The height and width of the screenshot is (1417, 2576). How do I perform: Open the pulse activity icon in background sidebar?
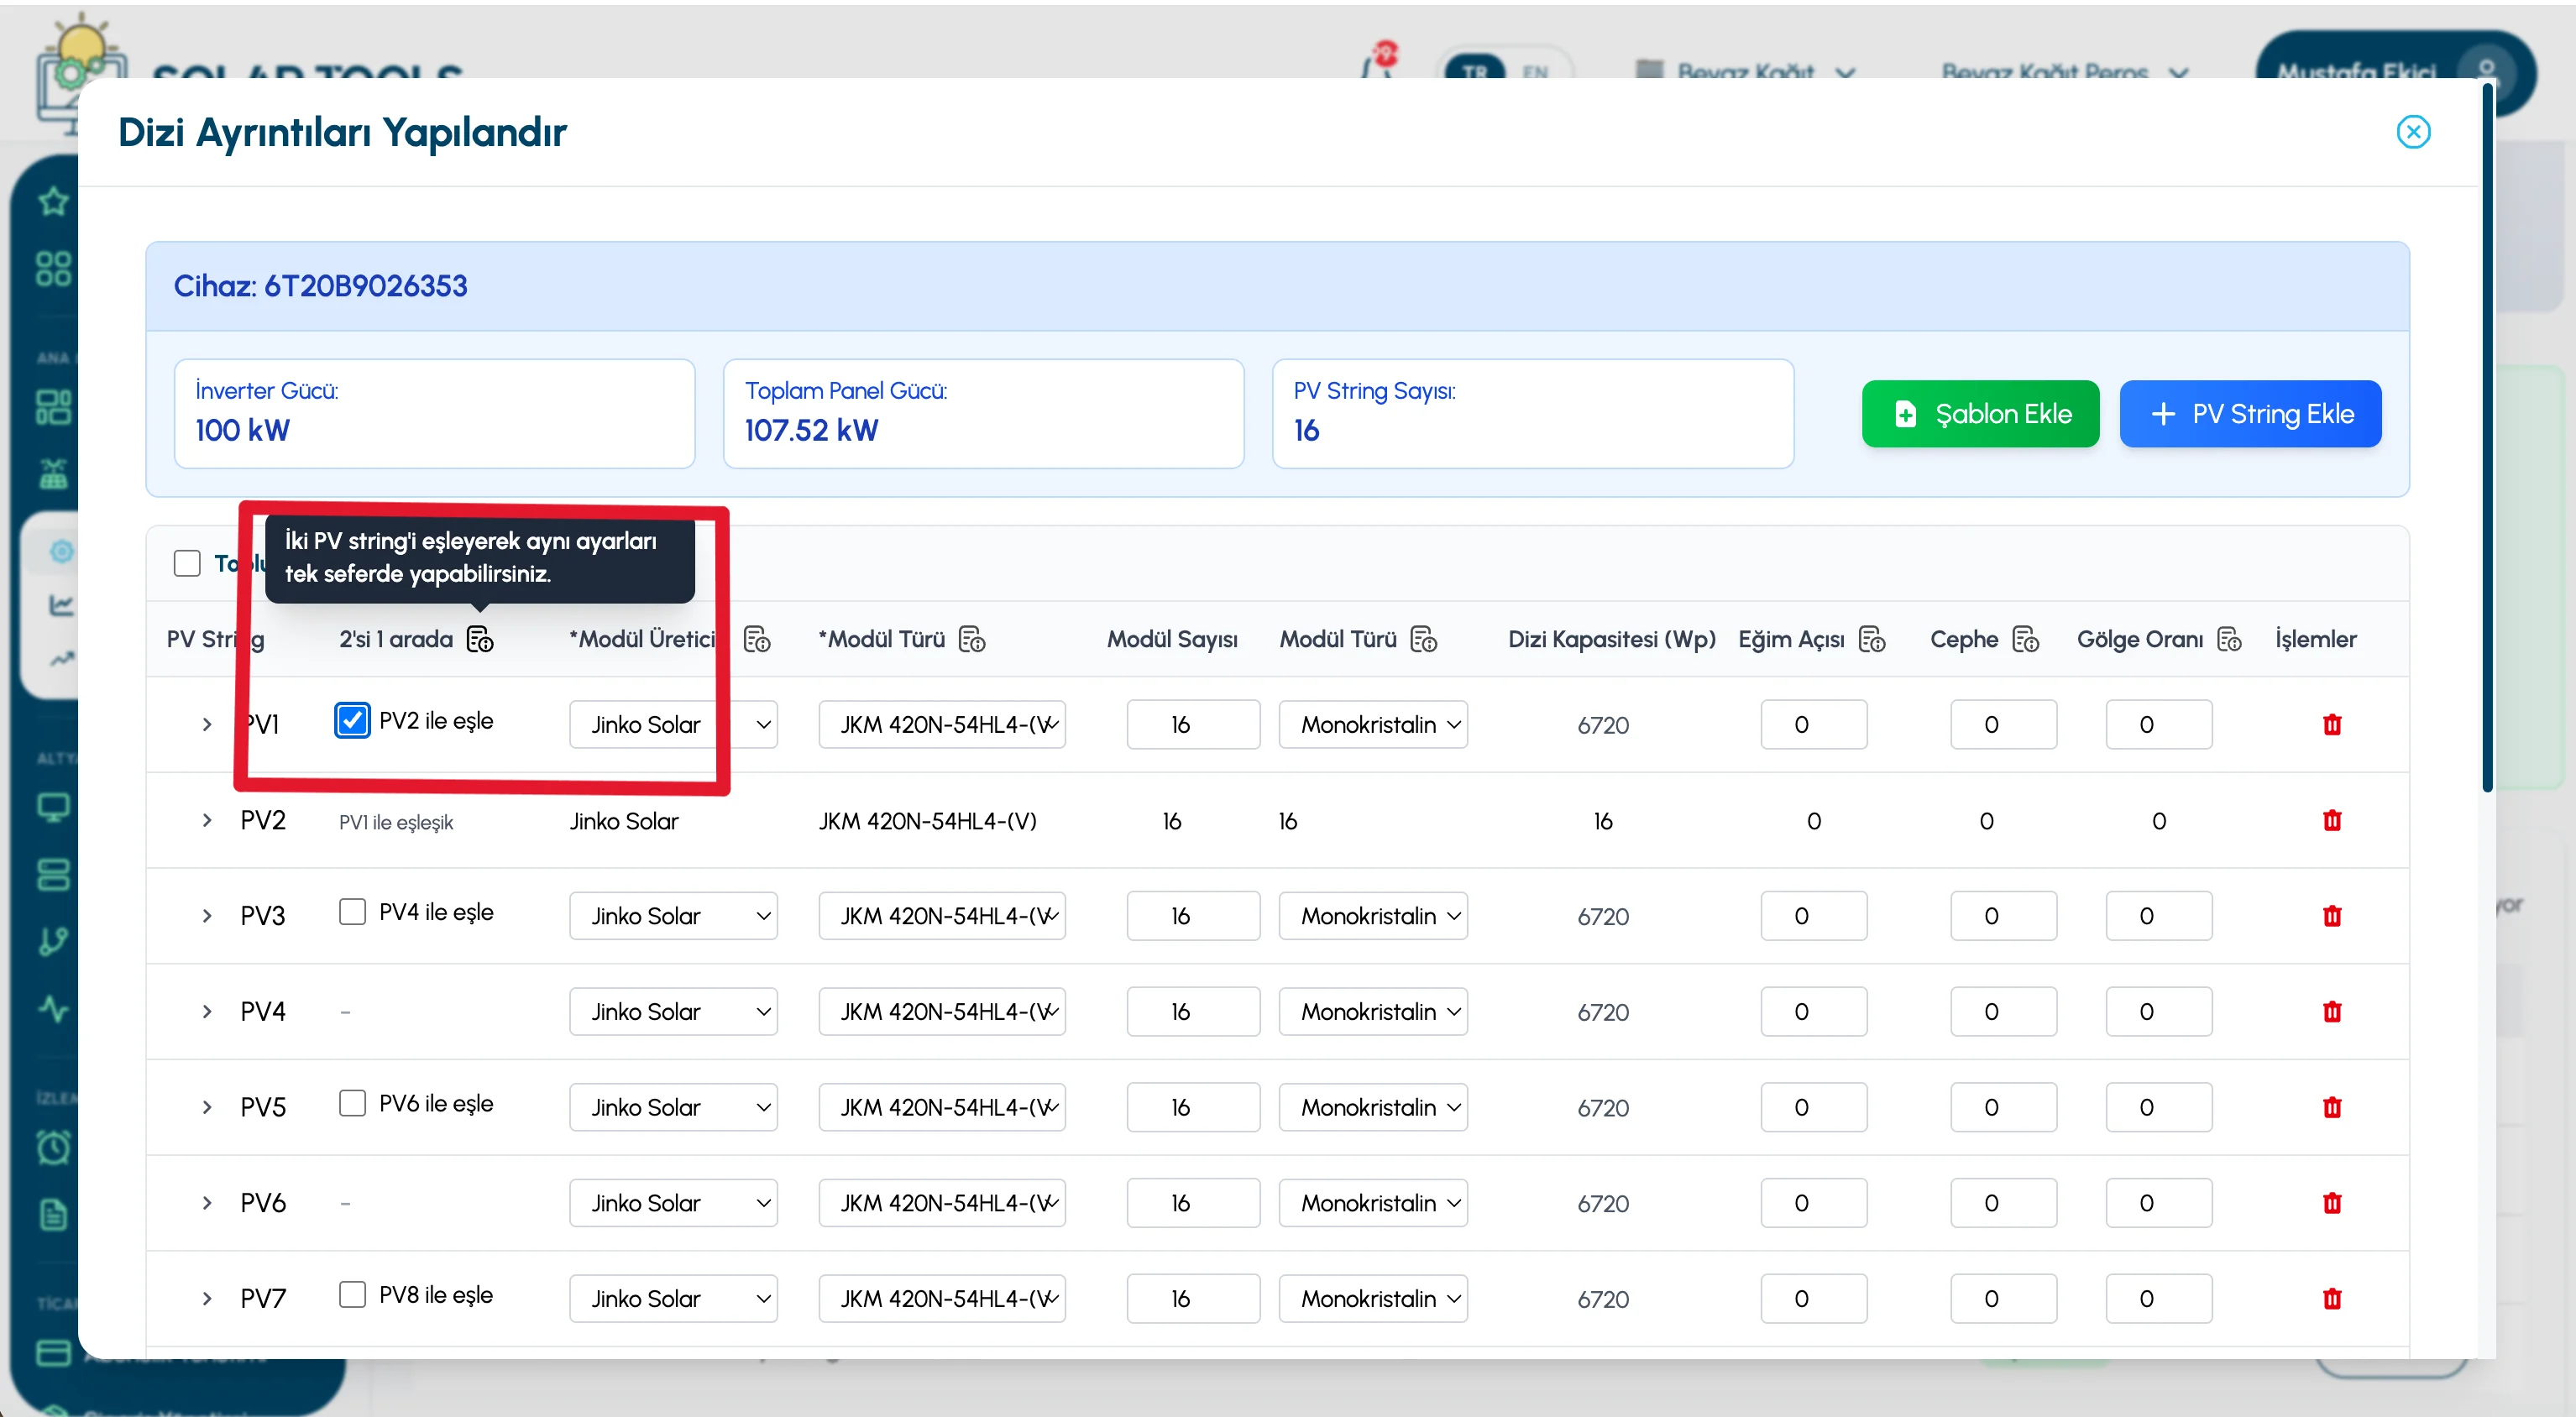tap(53, 1008)
